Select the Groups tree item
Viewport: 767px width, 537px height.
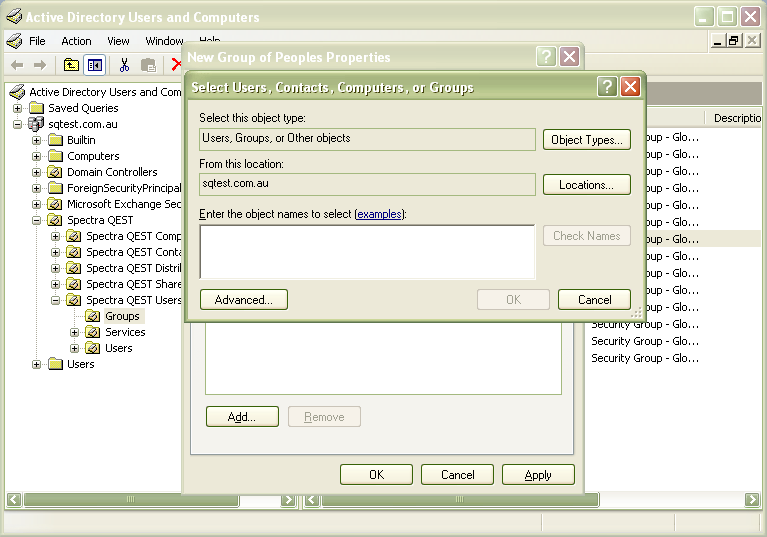[122, 316]
